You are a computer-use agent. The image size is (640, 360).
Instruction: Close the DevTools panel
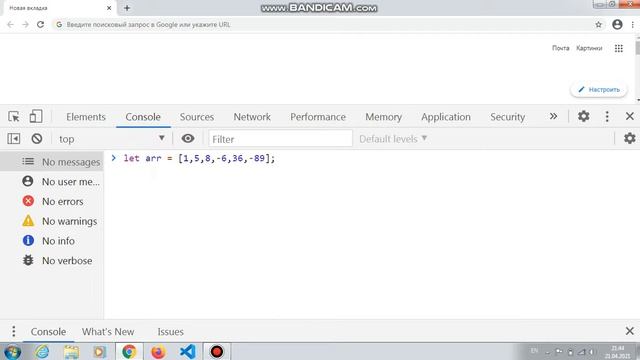coord(630,116)
